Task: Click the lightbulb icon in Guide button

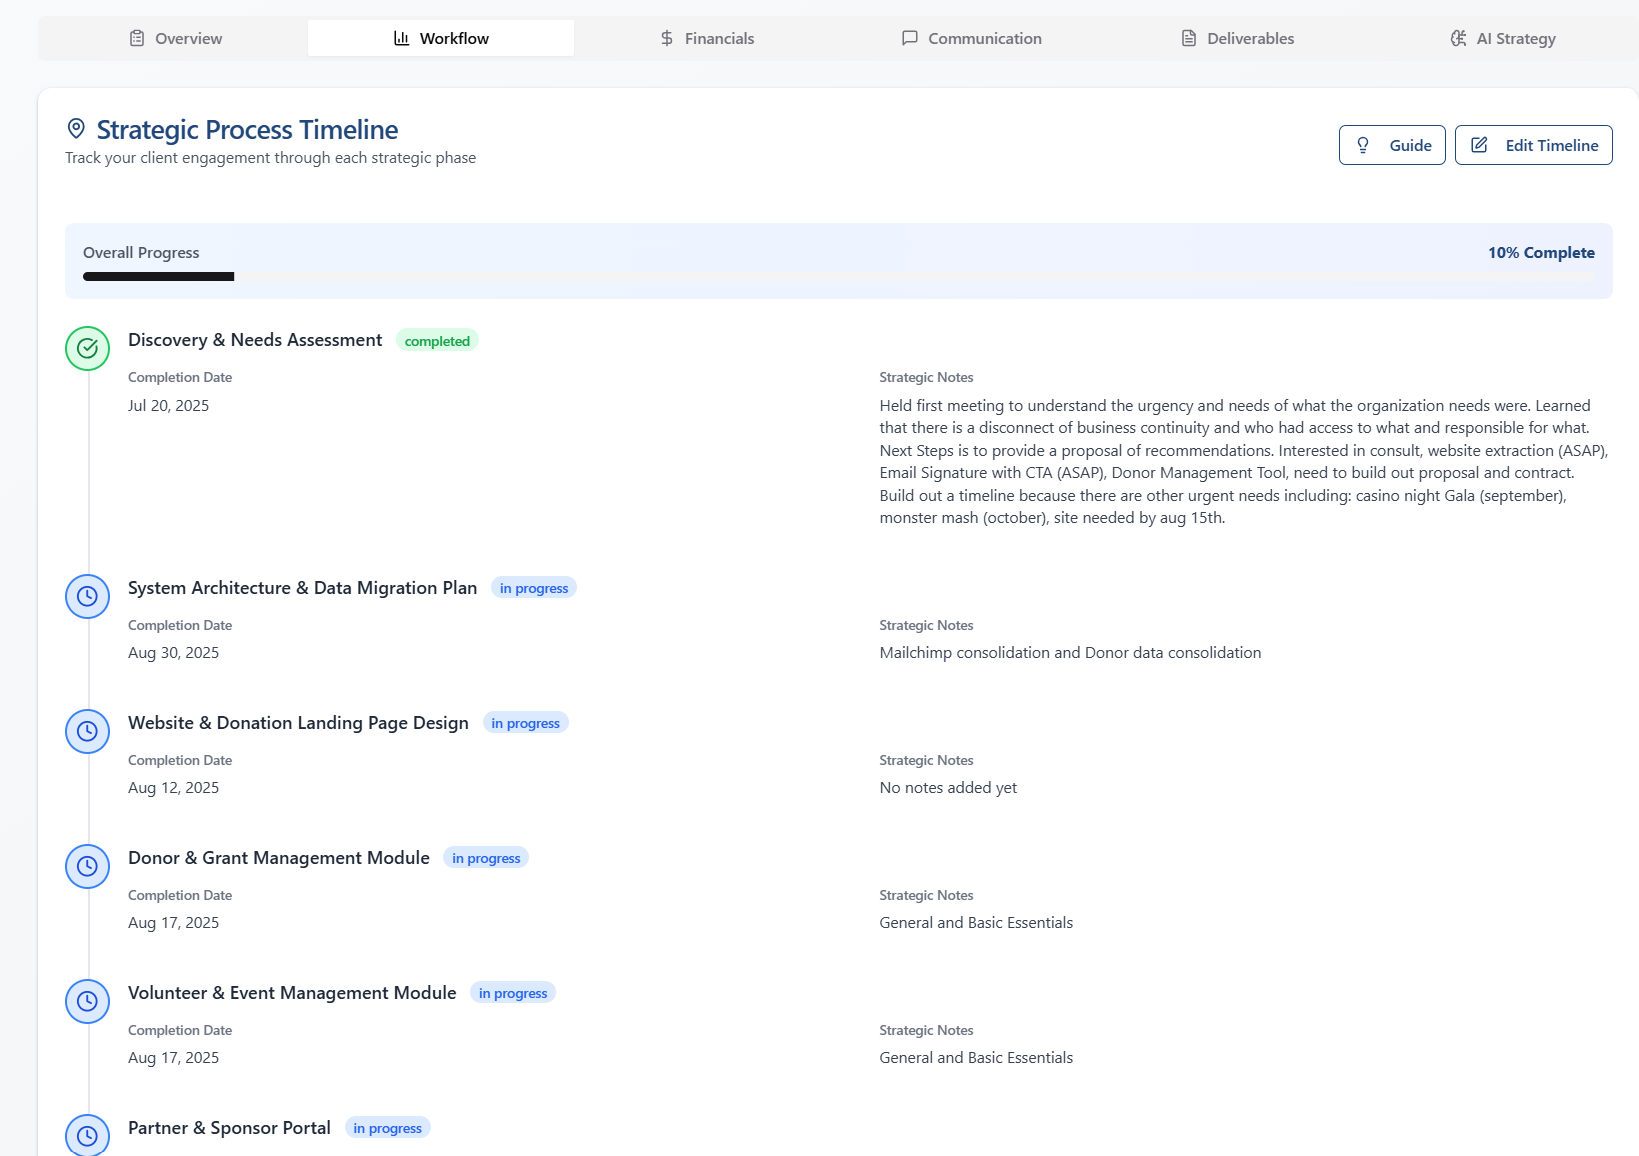Action: pos(1363,145)
